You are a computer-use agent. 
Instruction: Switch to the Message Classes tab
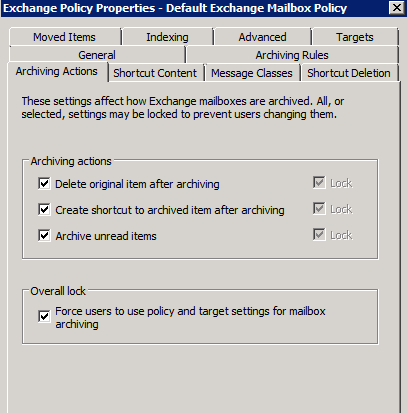[252, 73]
